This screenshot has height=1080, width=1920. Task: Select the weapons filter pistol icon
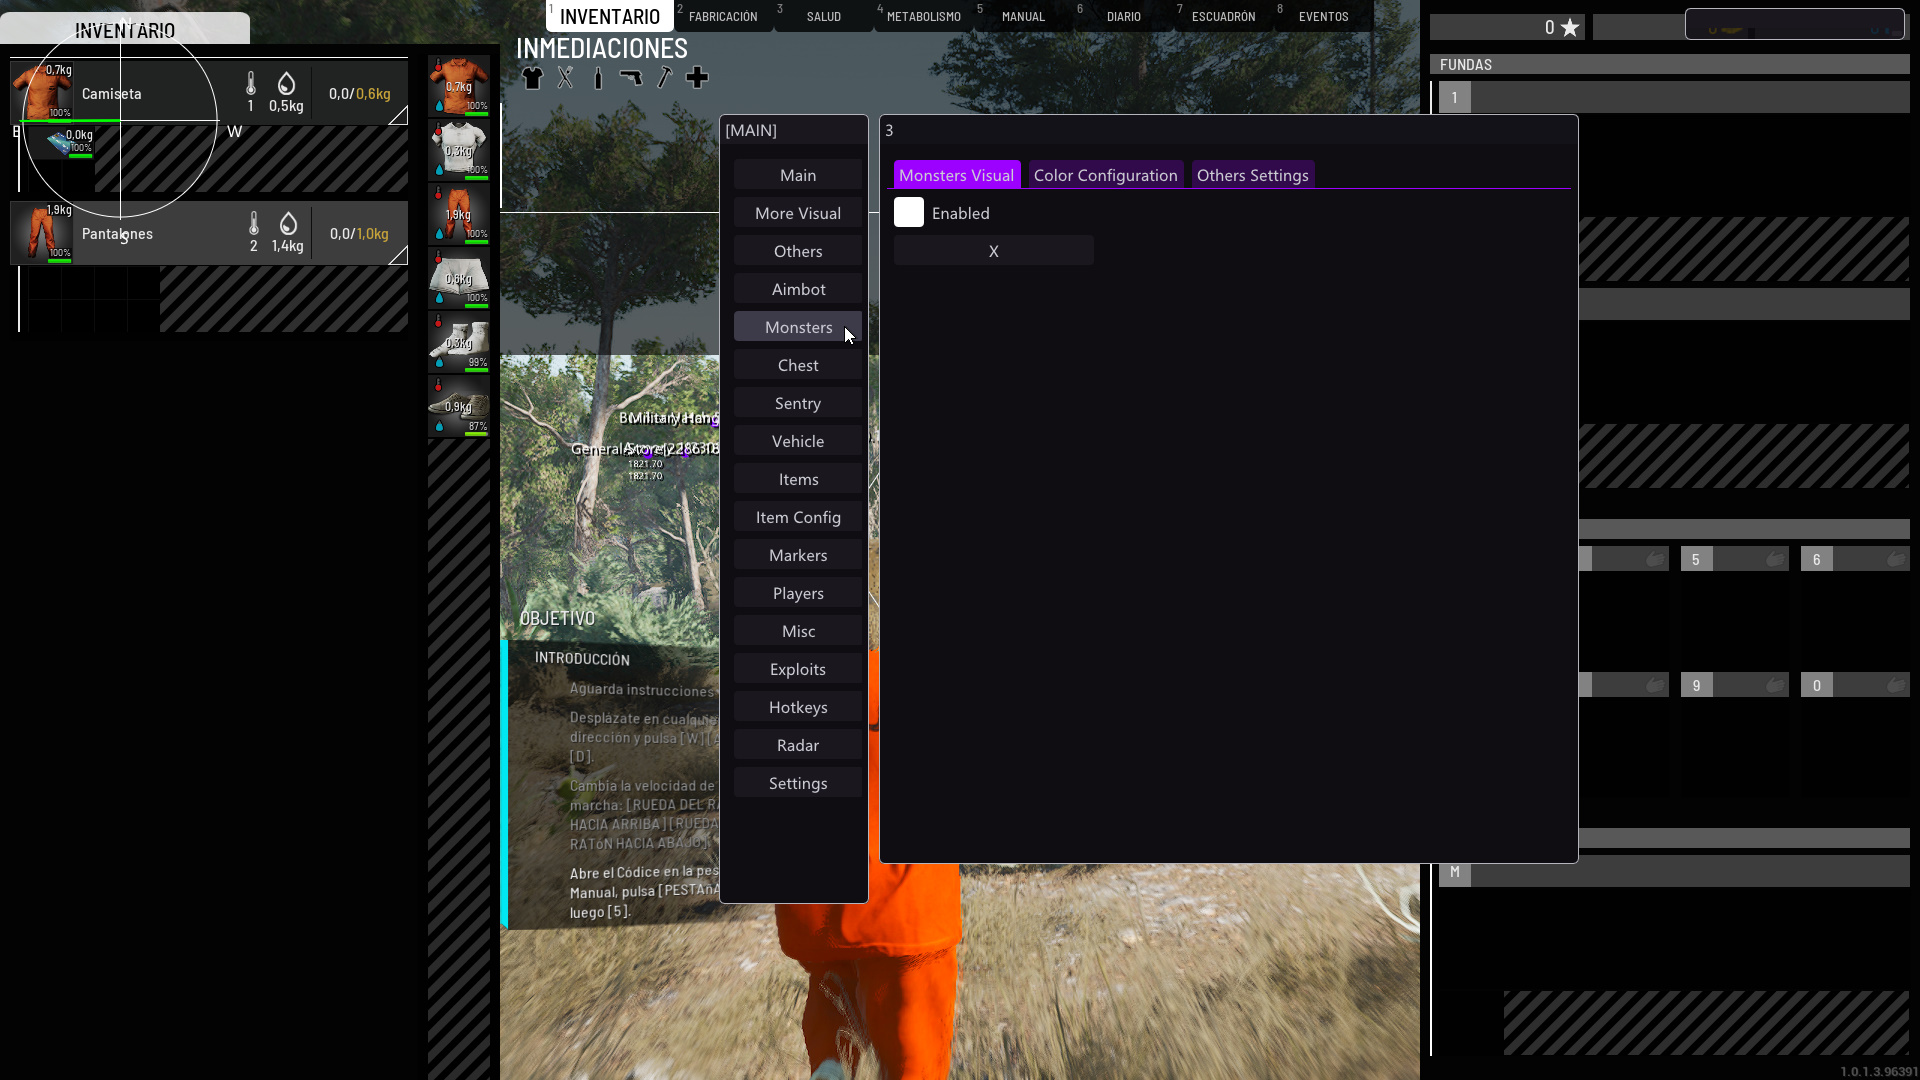(x=631, y=78)
